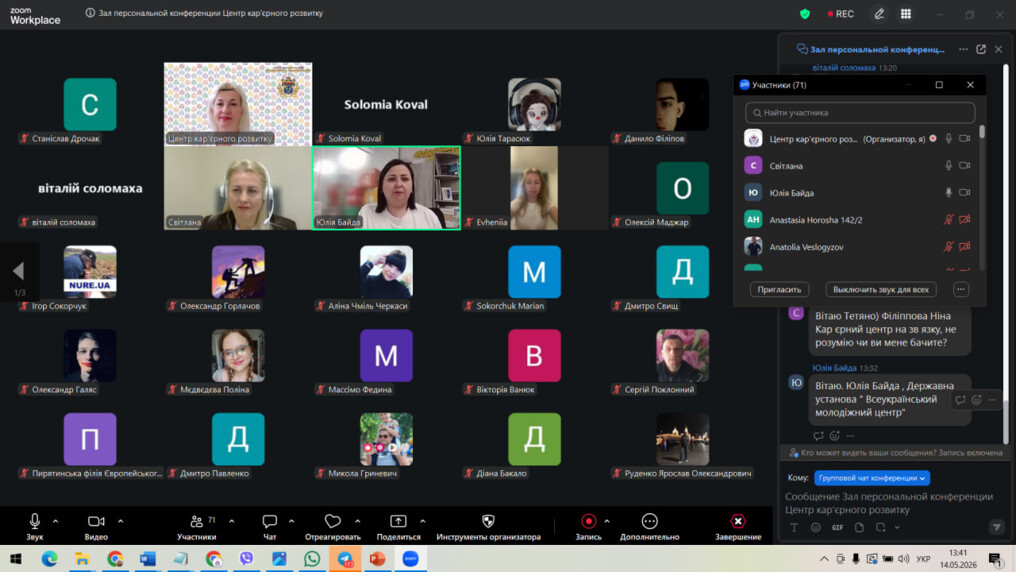This screenshot has width=1016, height=572.
Task: Toggle video for Юлія Байда in list
Action: click(x=965, y=192)
